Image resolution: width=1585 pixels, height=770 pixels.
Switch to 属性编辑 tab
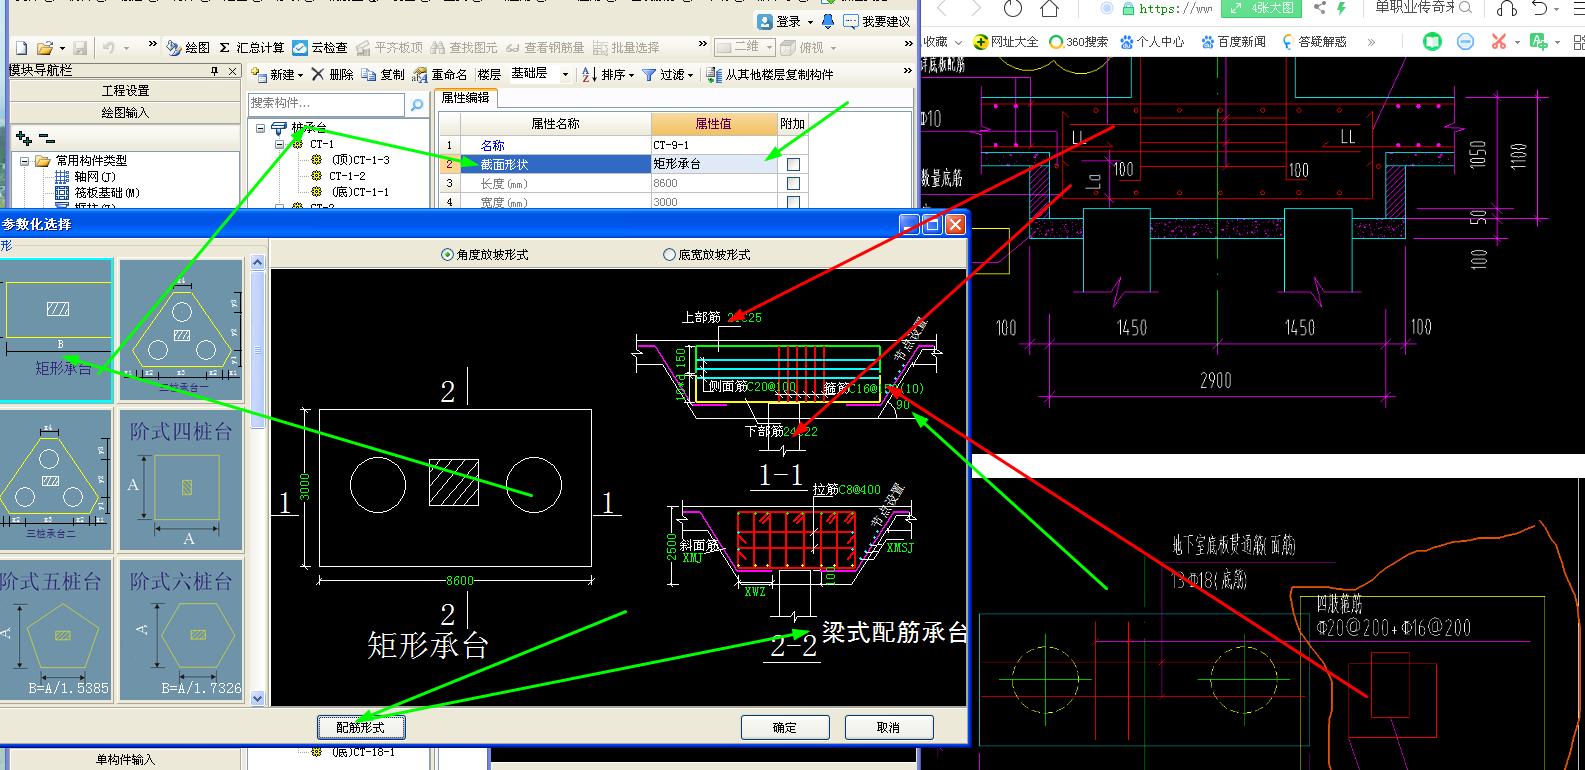click(x=466, y=98)
